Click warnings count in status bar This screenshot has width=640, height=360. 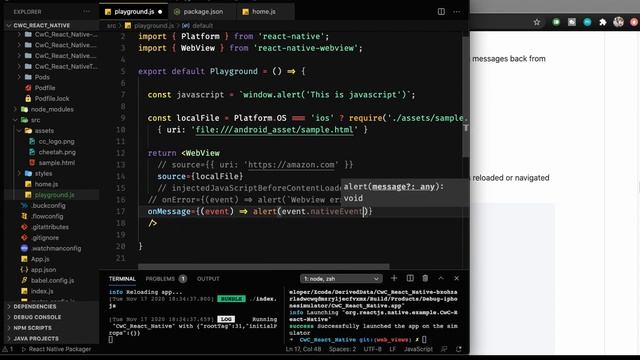pos(8,349)
